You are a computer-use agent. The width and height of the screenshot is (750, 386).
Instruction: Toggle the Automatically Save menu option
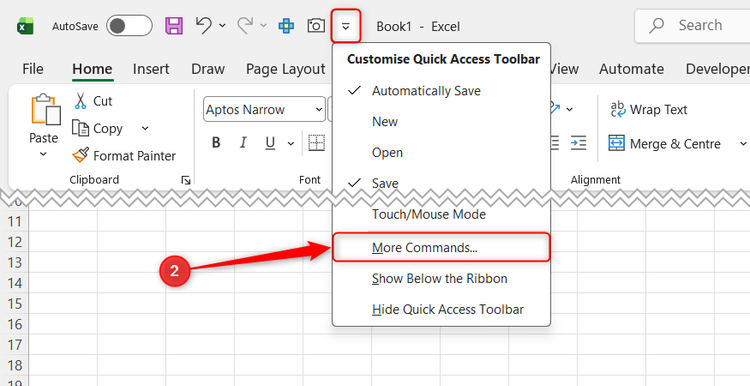coord(441,91)
